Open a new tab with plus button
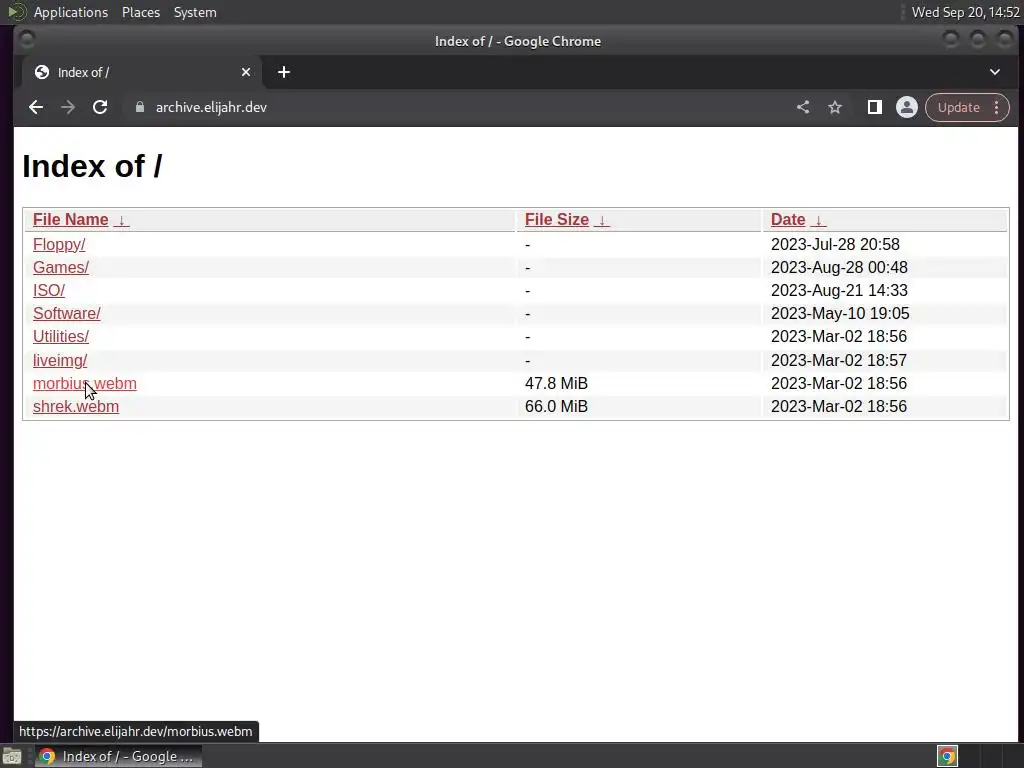 283,72
